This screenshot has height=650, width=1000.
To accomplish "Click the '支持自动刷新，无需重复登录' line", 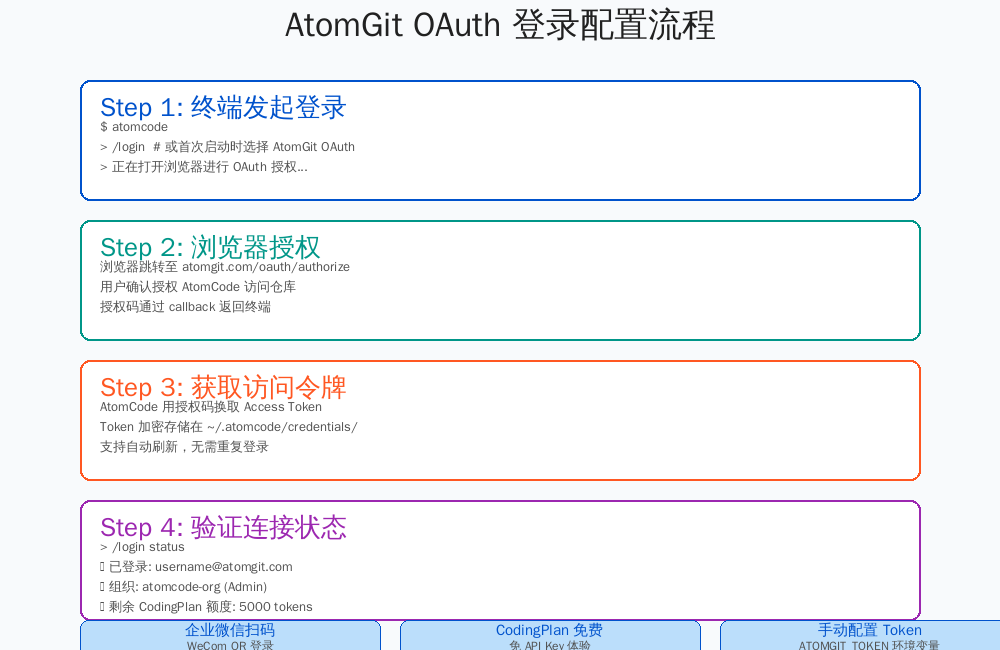I will 184,447.
